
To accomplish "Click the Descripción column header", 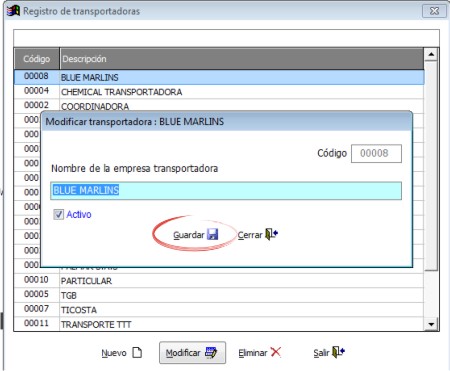I will coord(242,59).
